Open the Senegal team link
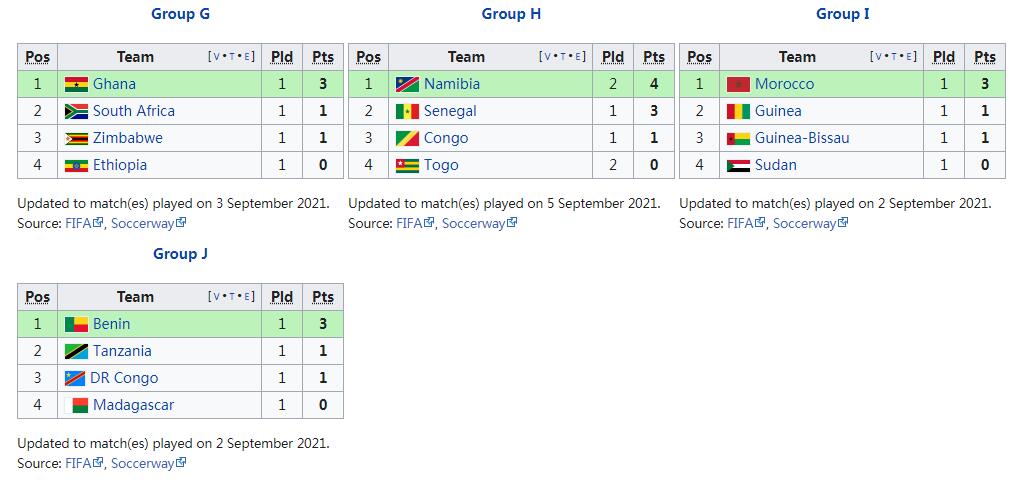This screenshot has height=483, width=1019. point(450,111)
